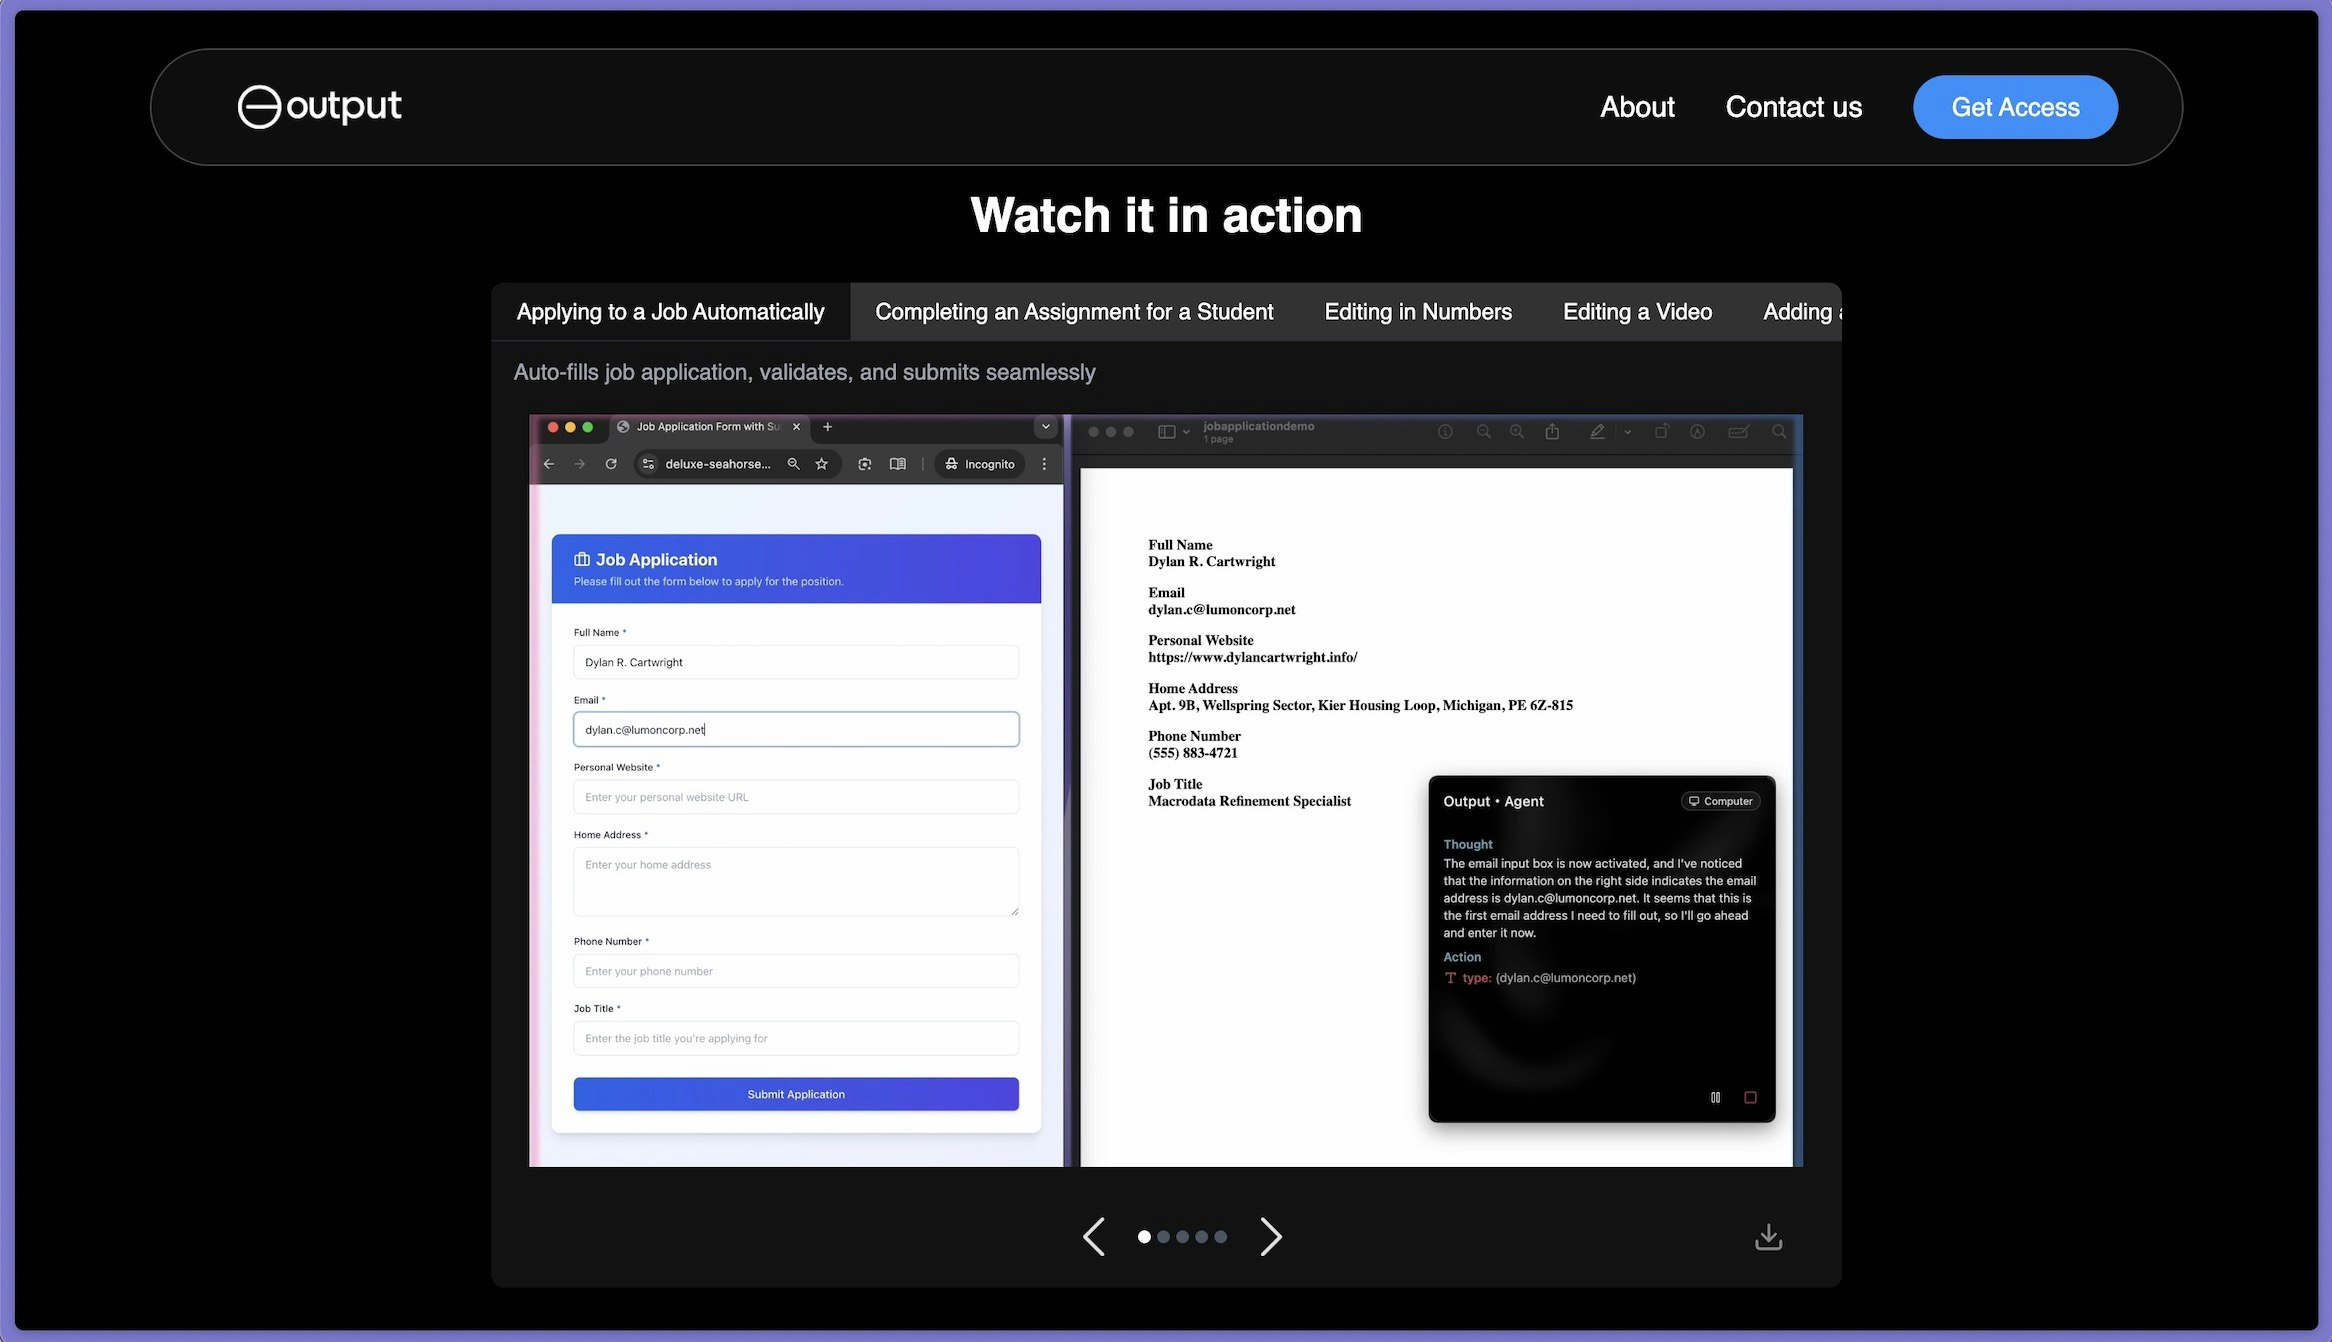Reload the Job Application page

coord(611,464)
